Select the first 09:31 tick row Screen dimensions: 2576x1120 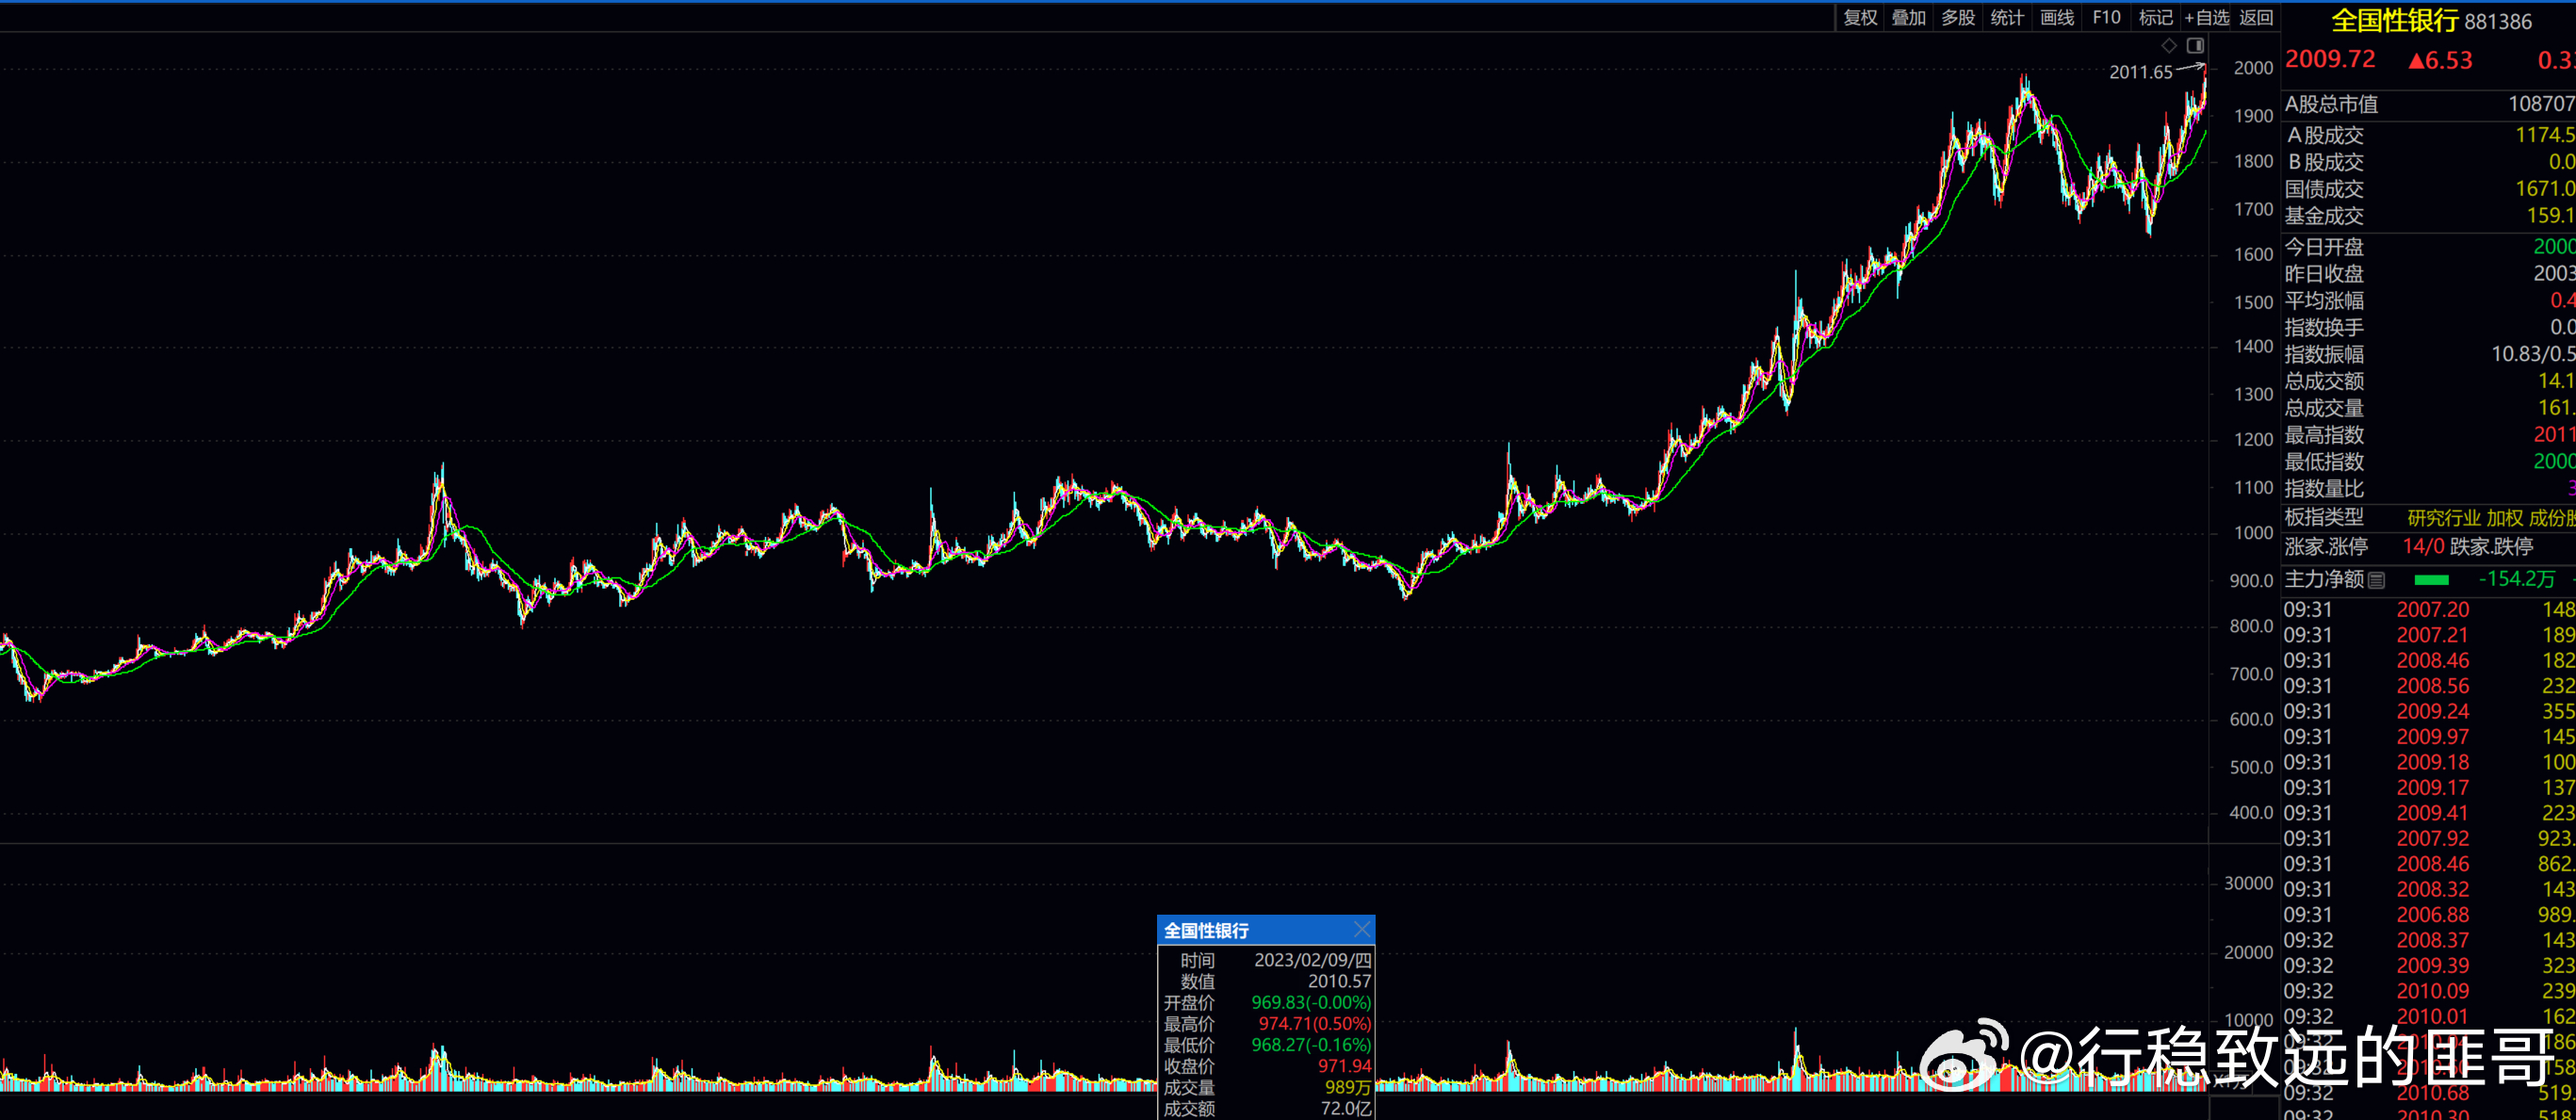pos(2429,610)
